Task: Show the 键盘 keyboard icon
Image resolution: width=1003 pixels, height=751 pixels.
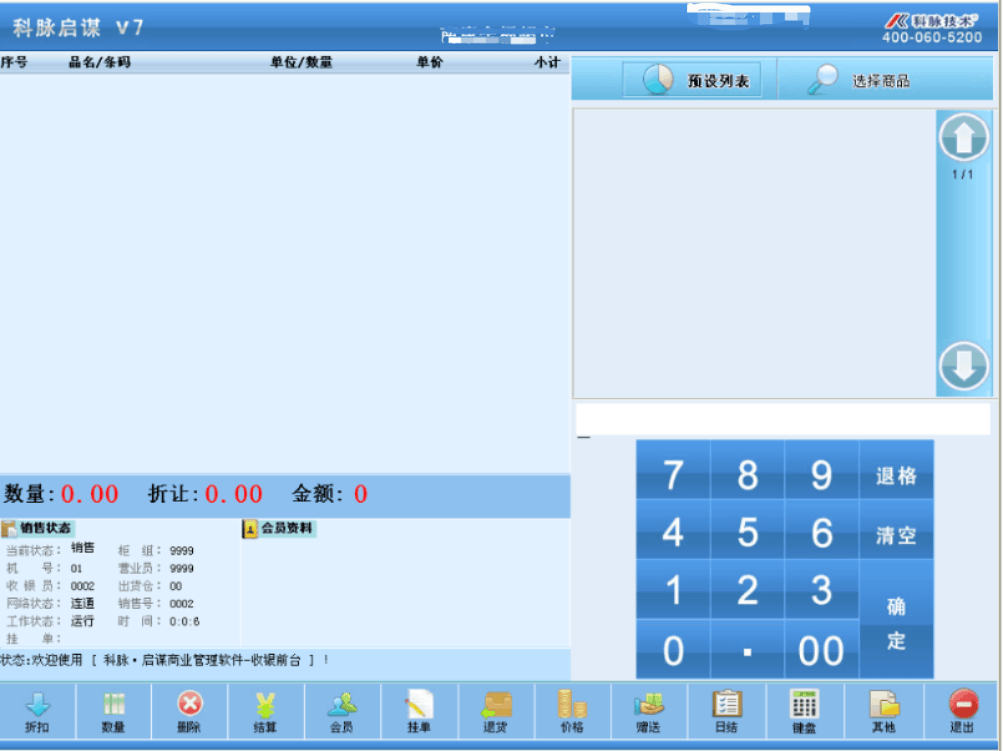Action: pyautogui.click(x=805, y=711)
